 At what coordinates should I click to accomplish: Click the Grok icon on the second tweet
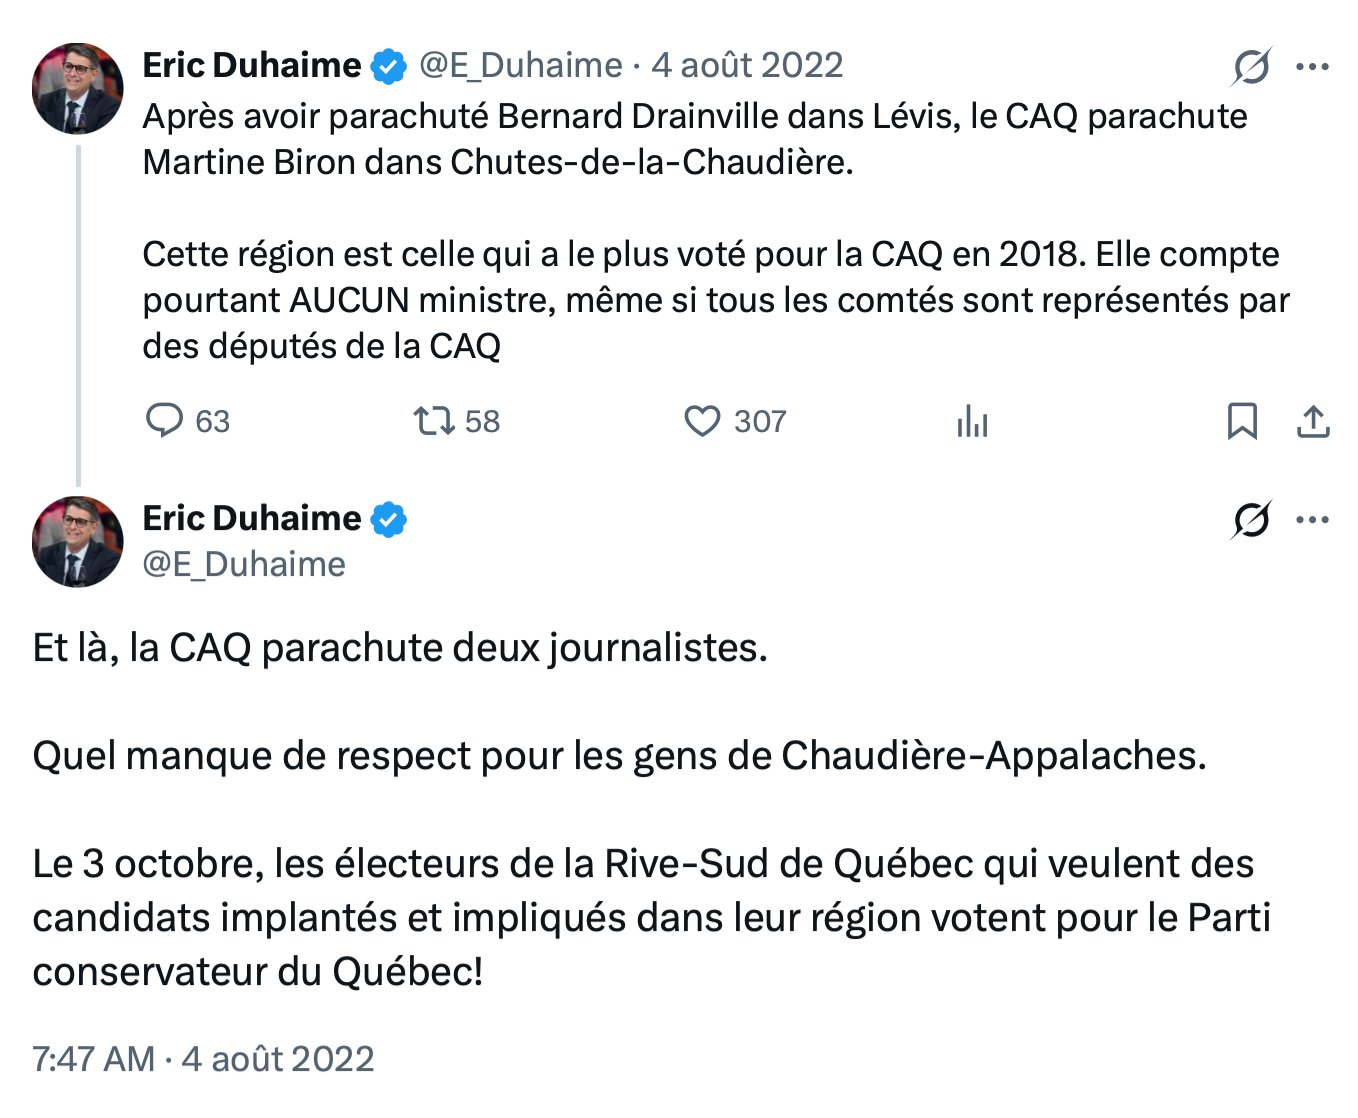tap(1251, 520)
